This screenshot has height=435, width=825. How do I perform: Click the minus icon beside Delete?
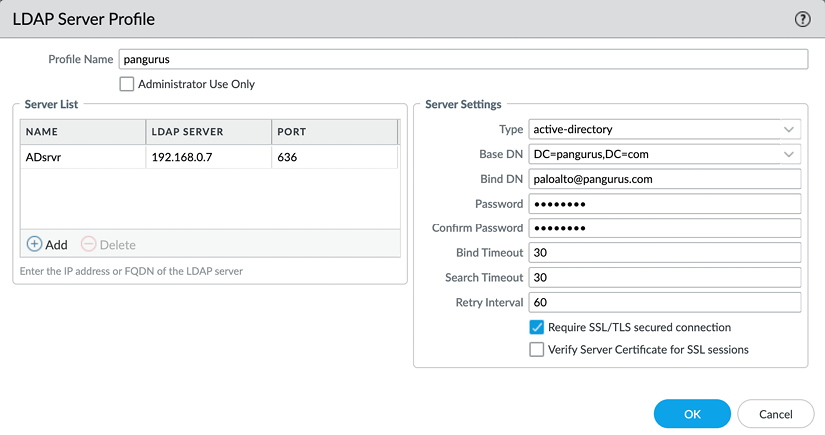pos(88,244)
